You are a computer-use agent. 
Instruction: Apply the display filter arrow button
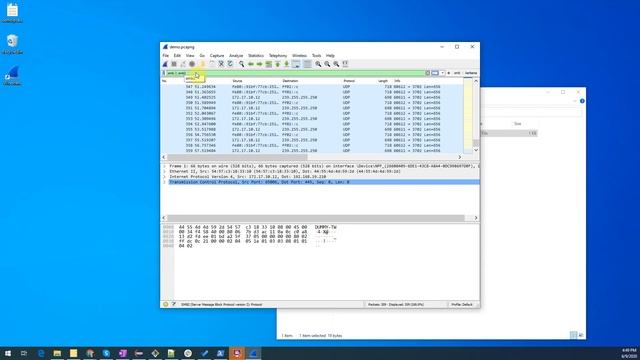(435, 73)
